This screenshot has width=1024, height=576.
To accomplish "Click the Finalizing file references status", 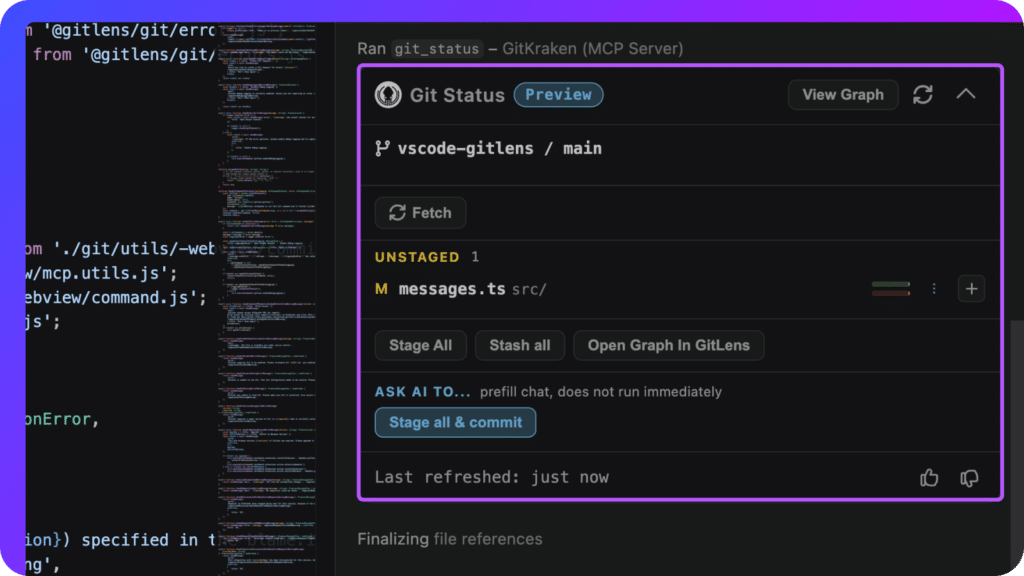I will pyautogui.click(x=449, y=539).
